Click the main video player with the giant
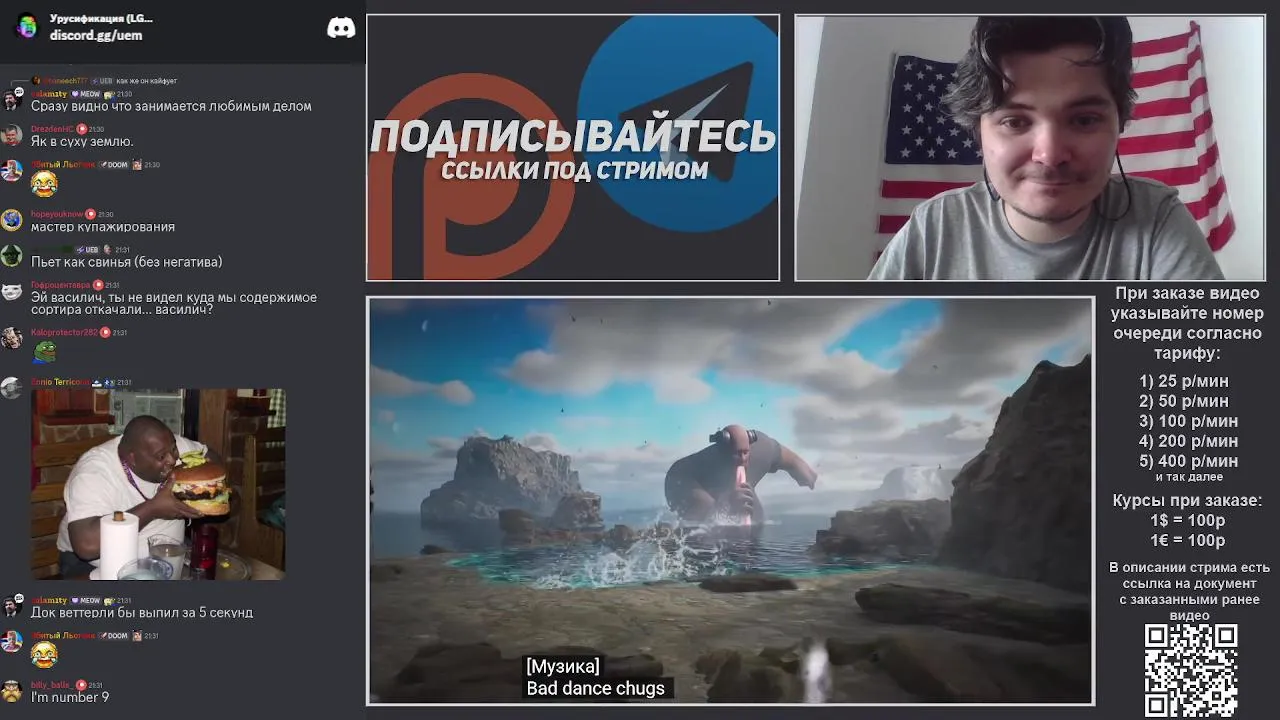The width and height of the screenshot is (1280, 720). pos(730,500)
